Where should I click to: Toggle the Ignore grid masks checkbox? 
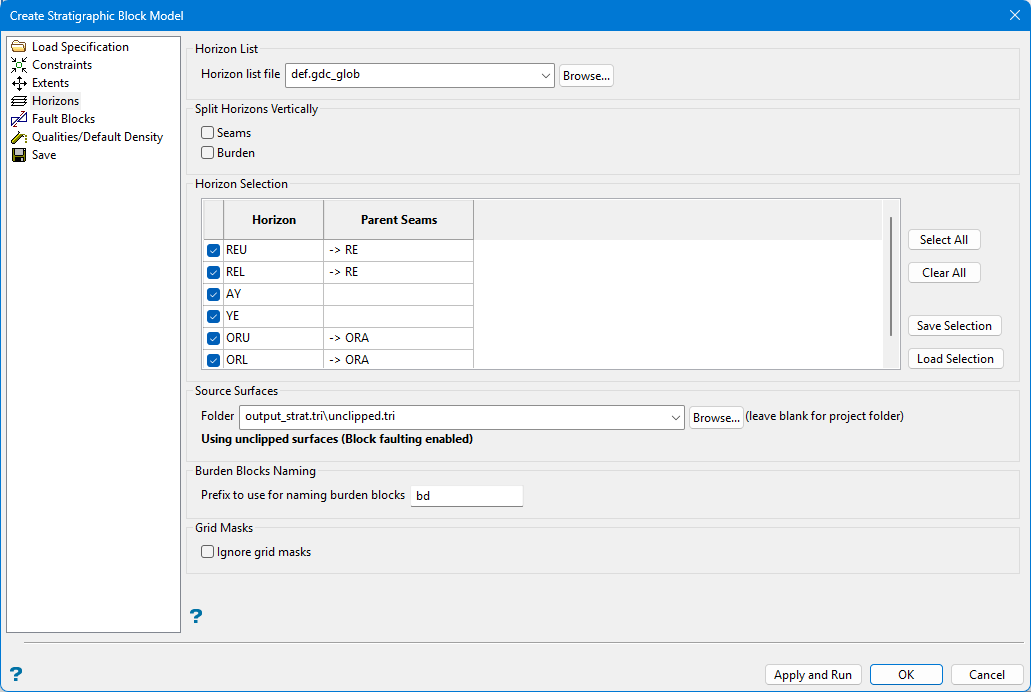pos(208,552)
